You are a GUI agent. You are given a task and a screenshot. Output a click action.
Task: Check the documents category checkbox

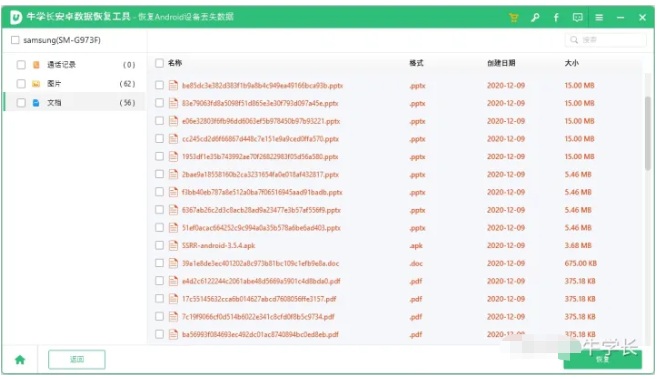(21, 103)
